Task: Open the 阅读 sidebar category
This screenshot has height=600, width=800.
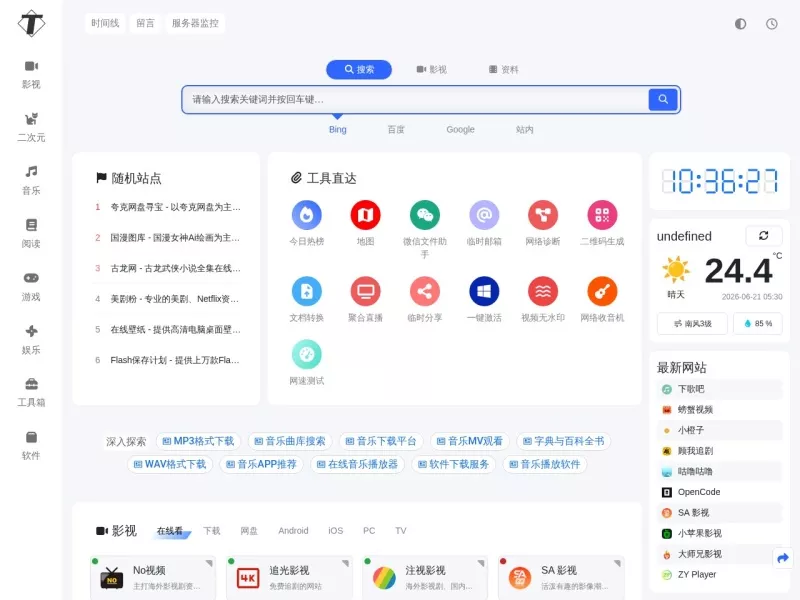Action: (x=31, y=234)
